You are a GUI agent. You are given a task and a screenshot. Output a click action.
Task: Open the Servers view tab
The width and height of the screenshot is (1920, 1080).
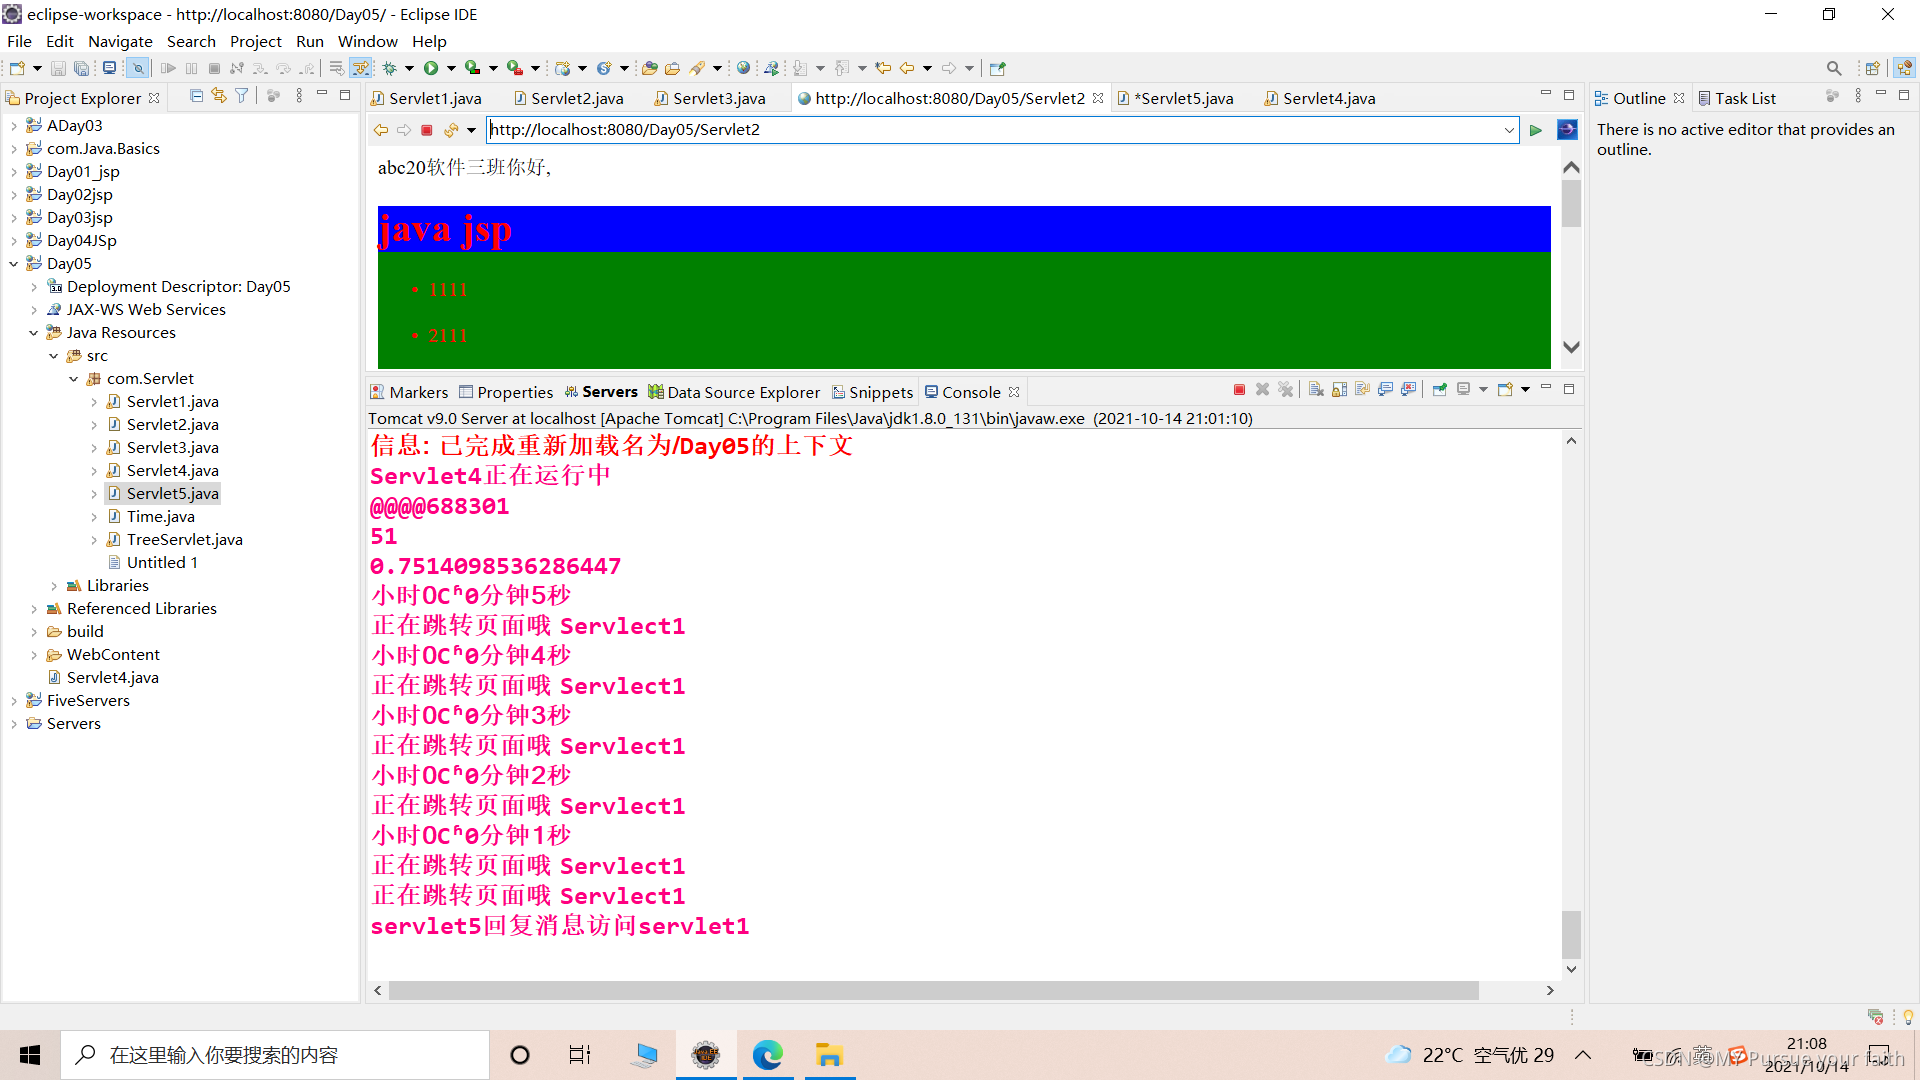pos(609,392)
